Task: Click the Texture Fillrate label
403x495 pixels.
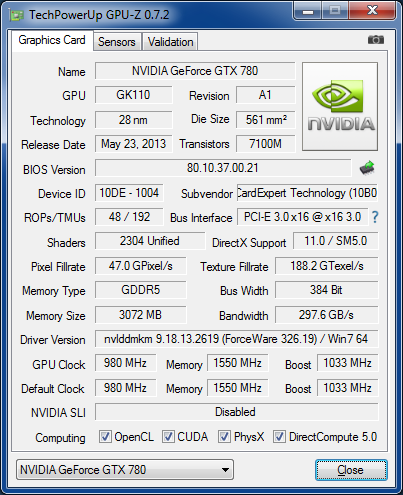Action: (x=234, y=267)
